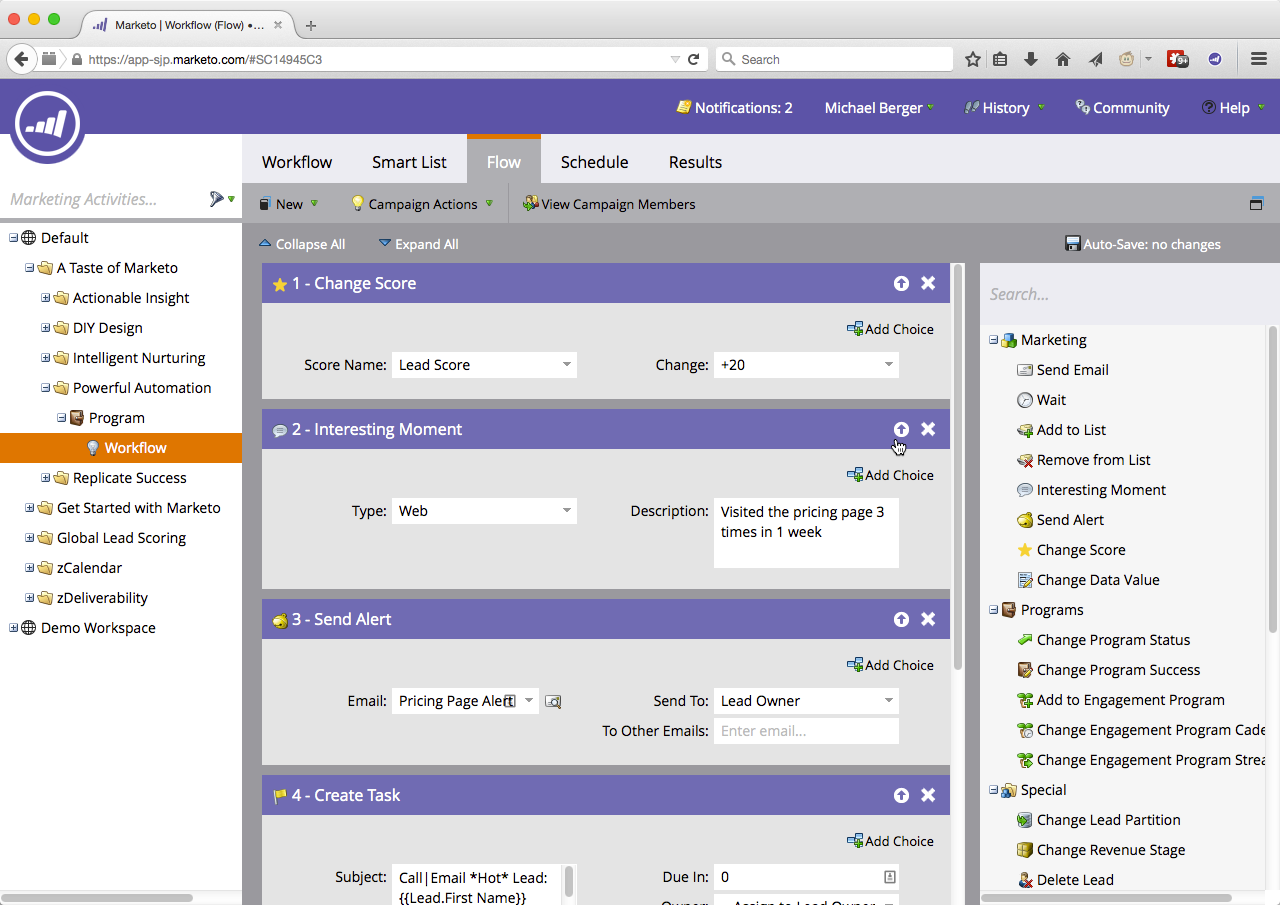Screen dimensions: 1280x905
Task: Open email preview for Pricing Page Alert
Action: pos(553,701)
